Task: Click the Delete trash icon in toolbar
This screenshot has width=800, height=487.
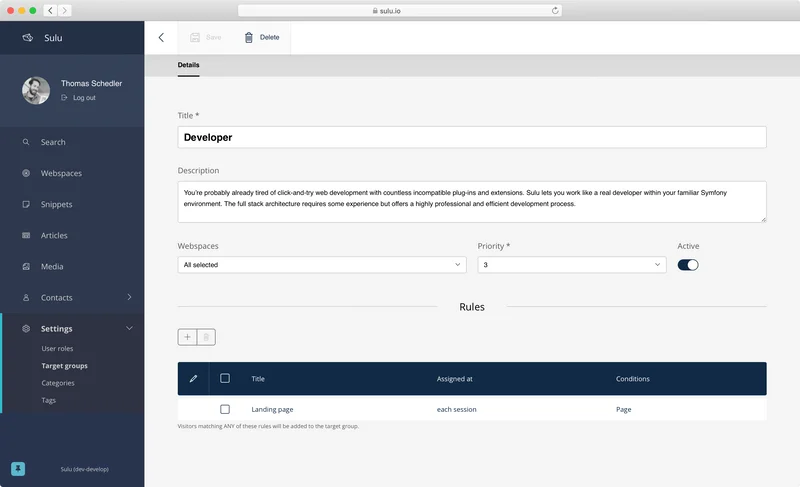Action: pyautogui.click(x=249, y=37)
